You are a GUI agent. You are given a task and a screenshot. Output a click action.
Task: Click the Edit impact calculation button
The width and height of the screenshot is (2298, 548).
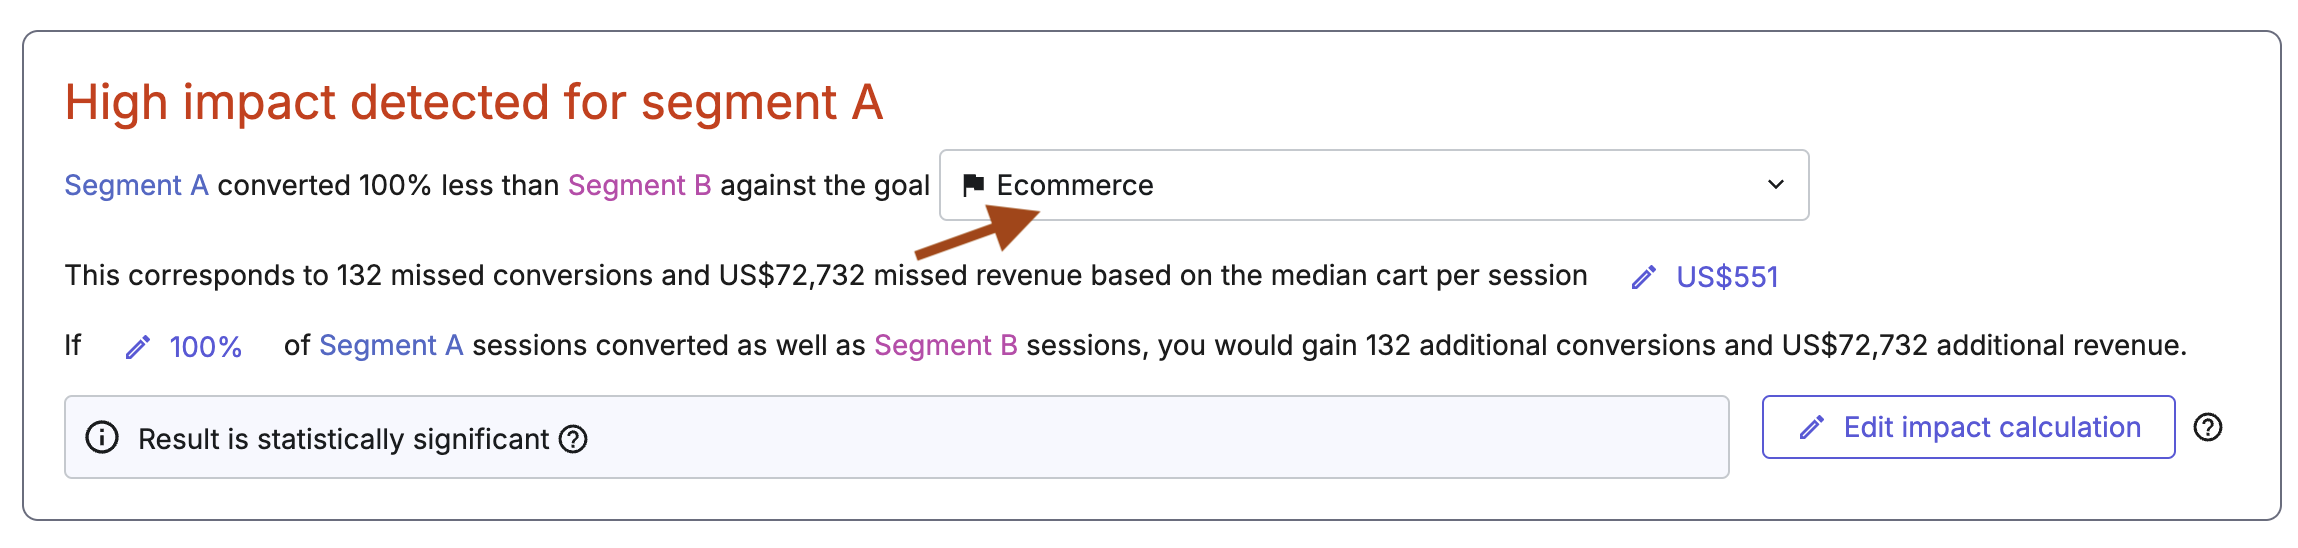click(1968, 427)
